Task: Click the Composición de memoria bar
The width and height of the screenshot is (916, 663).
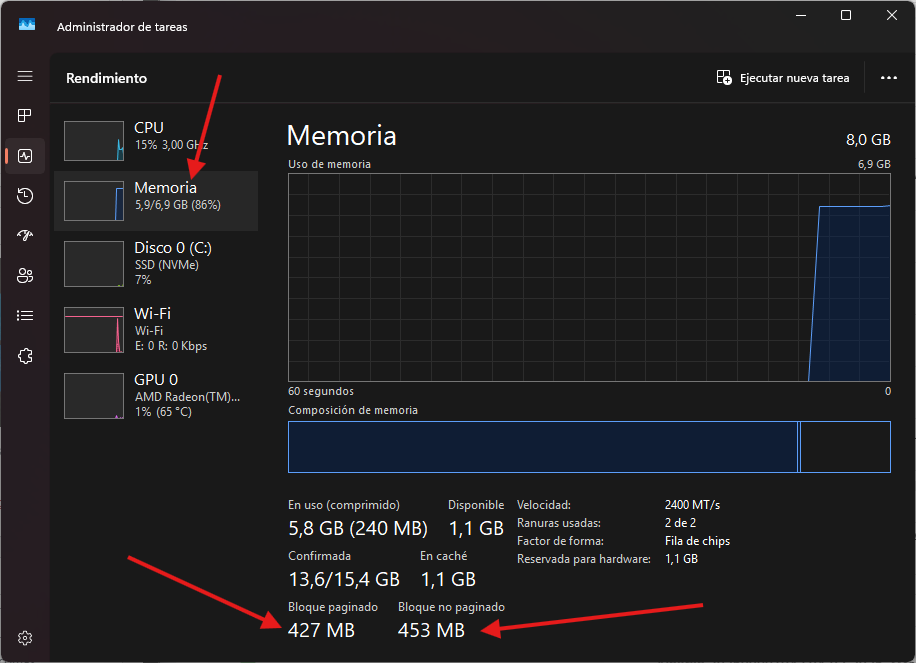Action: pos(589,447)
